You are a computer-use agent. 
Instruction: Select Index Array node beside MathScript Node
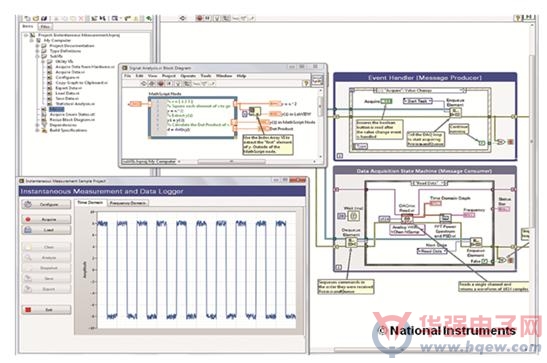[x=256, y=112]
